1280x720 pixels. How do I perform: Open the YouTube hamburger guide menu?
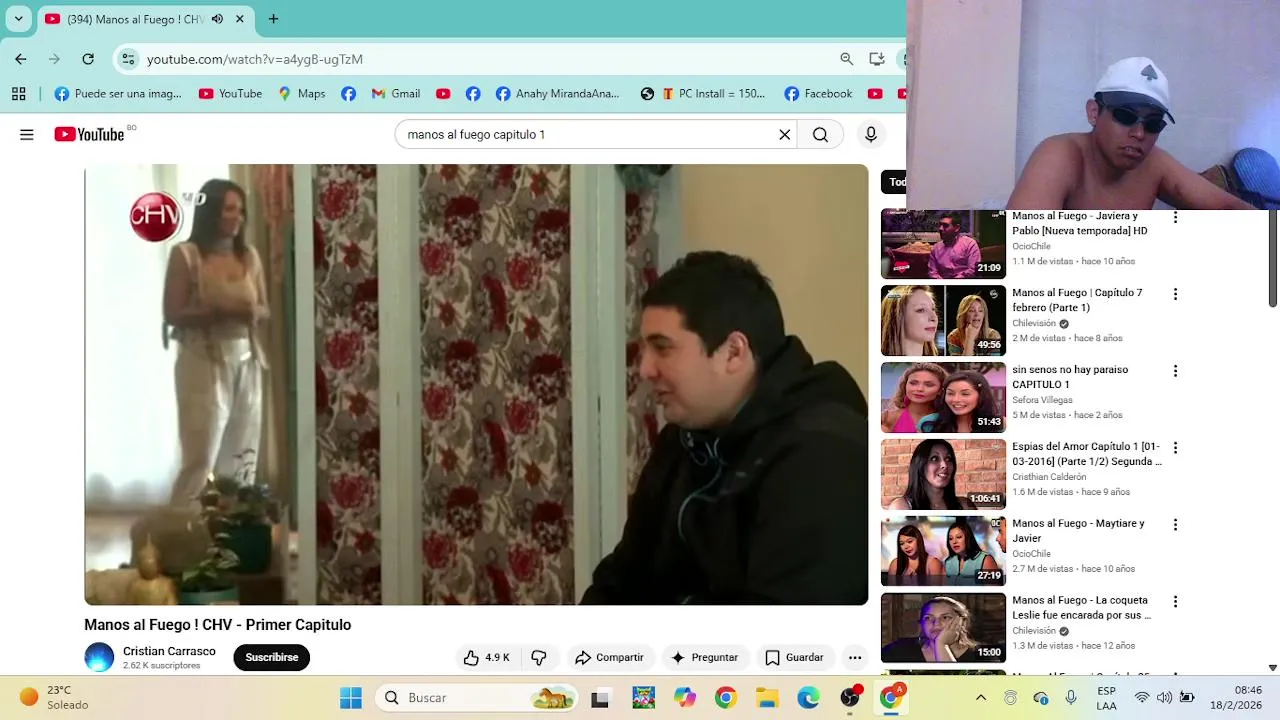[x=27, y=134]
